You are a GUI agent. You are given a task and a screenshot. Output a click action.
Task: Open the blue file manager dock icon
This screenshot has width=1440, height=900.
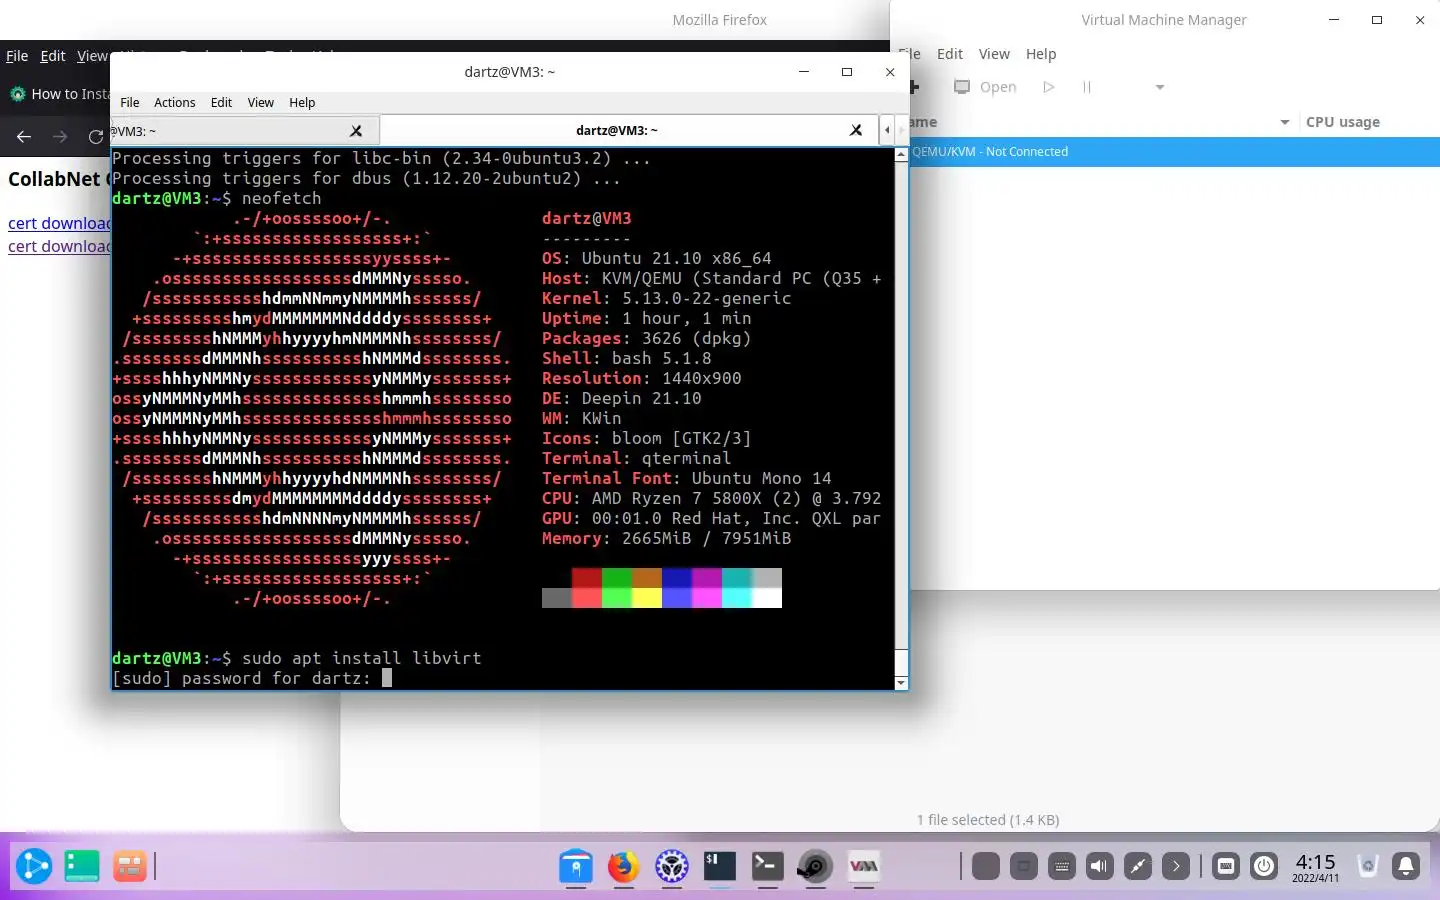[x=576, y=866]
